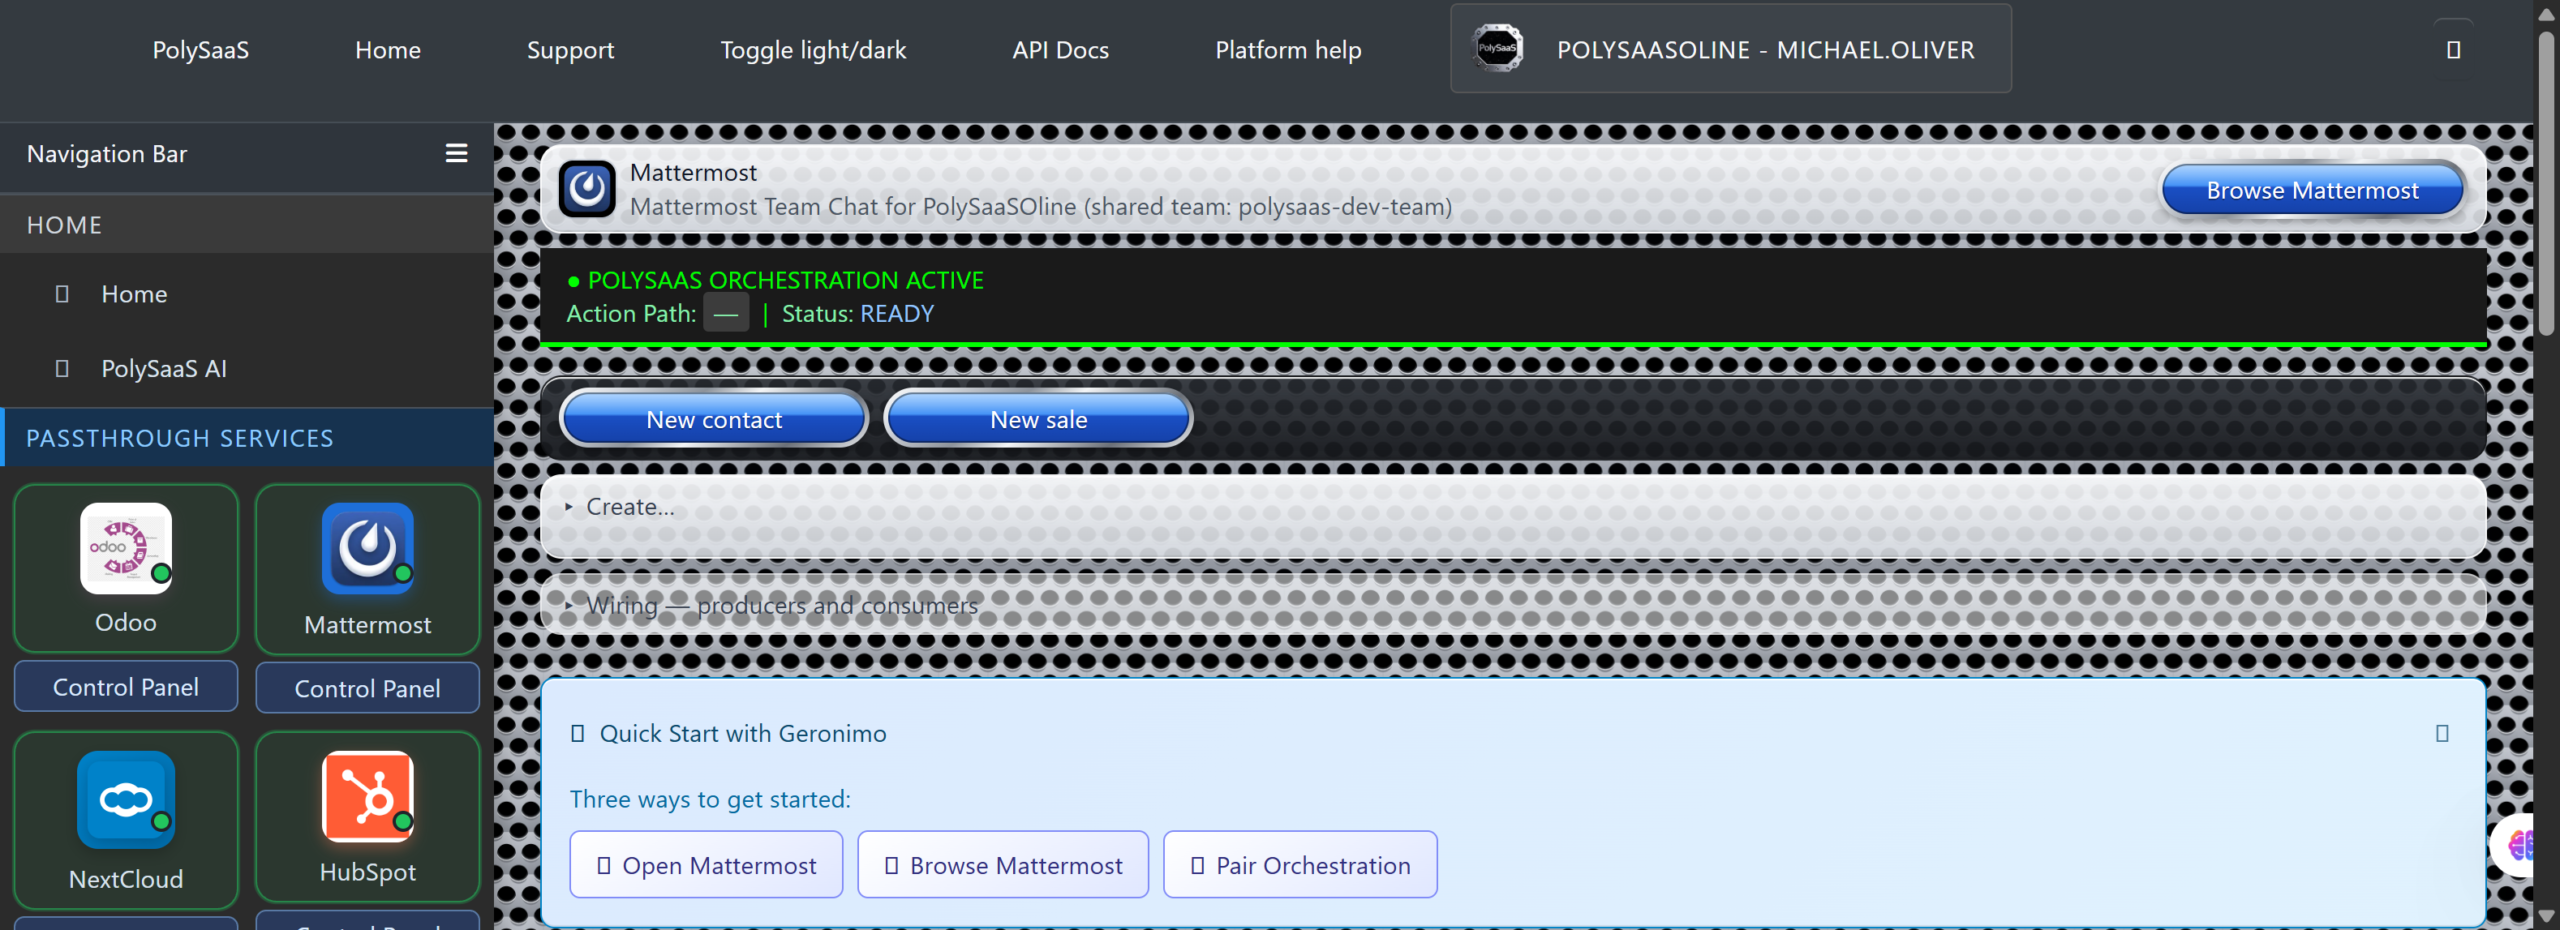Open the NextCloud service tile icon
The width and height of the screenshot is (2560, 930).
coord(126,799)
